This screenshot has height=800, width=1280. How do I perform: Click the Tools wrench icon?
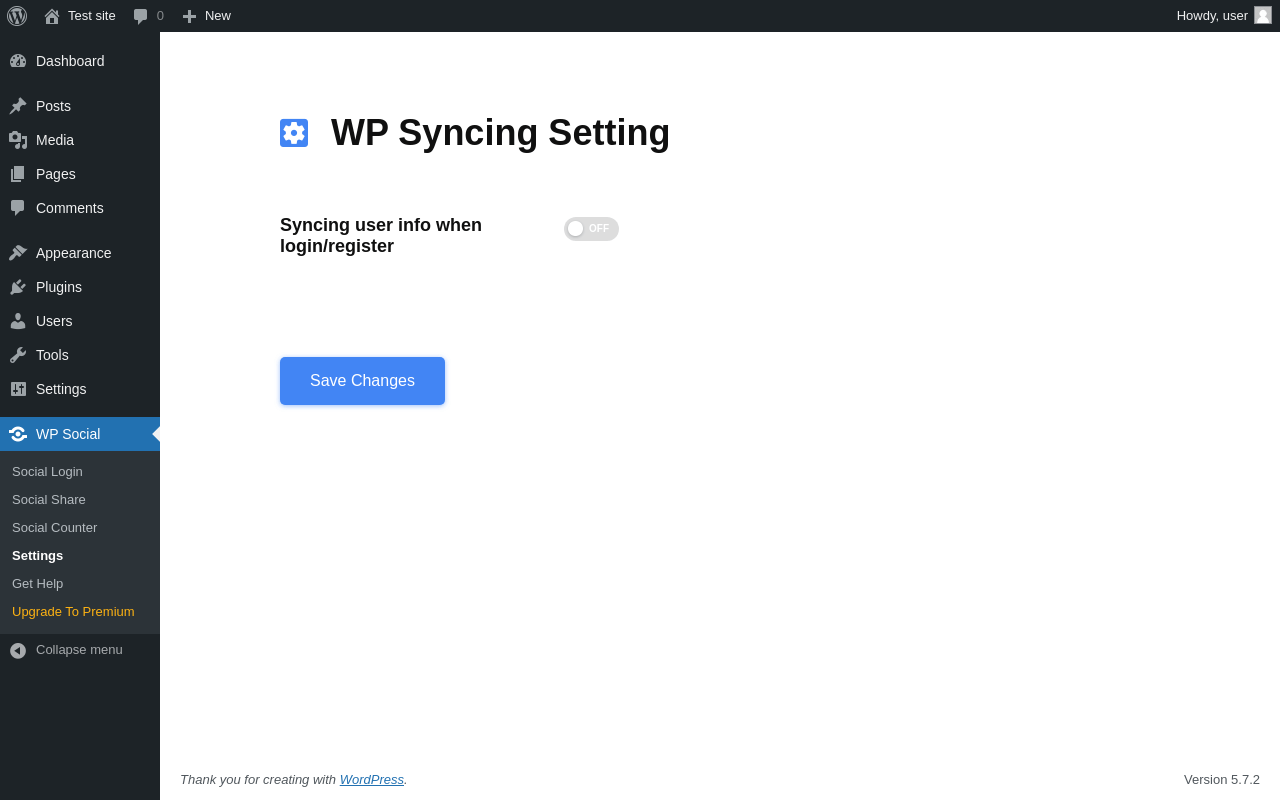click(18, 355)
